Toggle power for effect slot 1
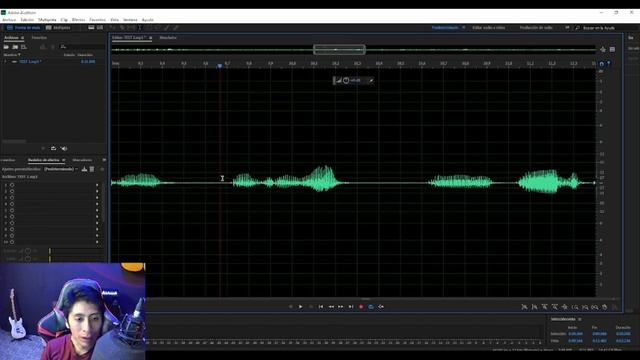 12,185
